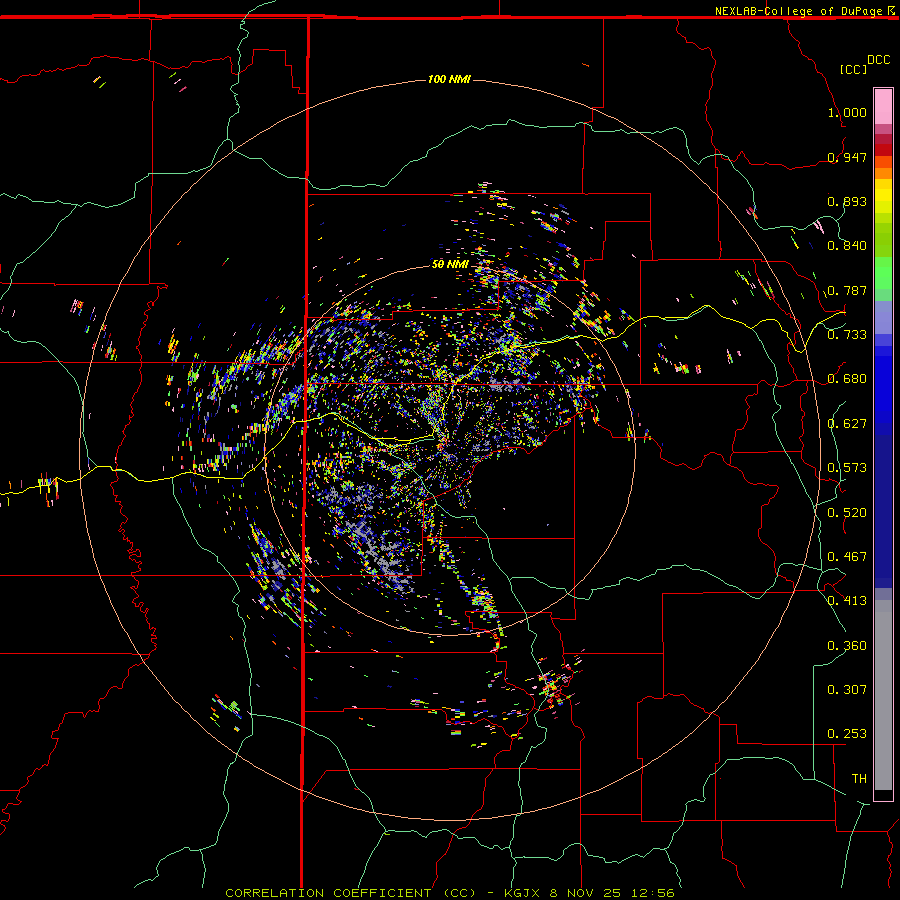Click the 100 NMI range ring label

(x=449, y=79)
